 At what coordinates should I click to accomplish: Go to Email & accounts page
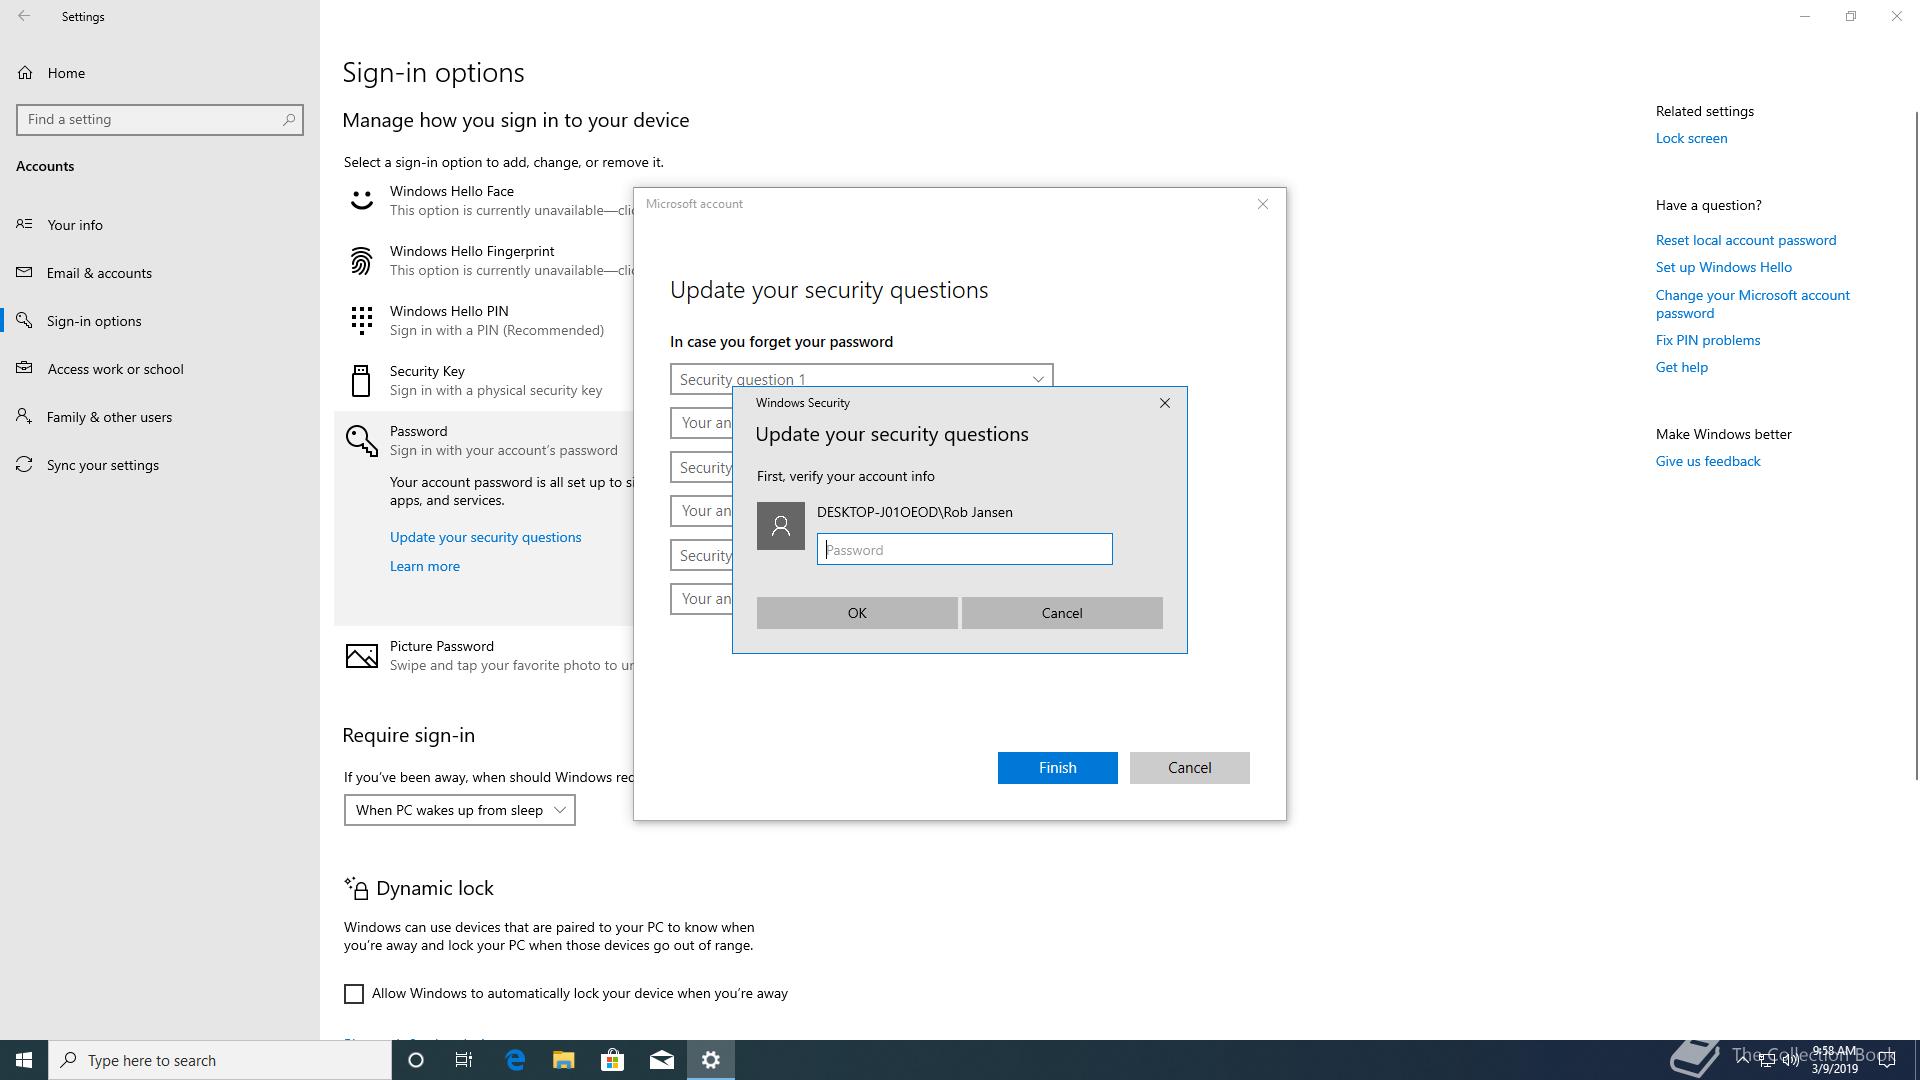coord(160,273)
